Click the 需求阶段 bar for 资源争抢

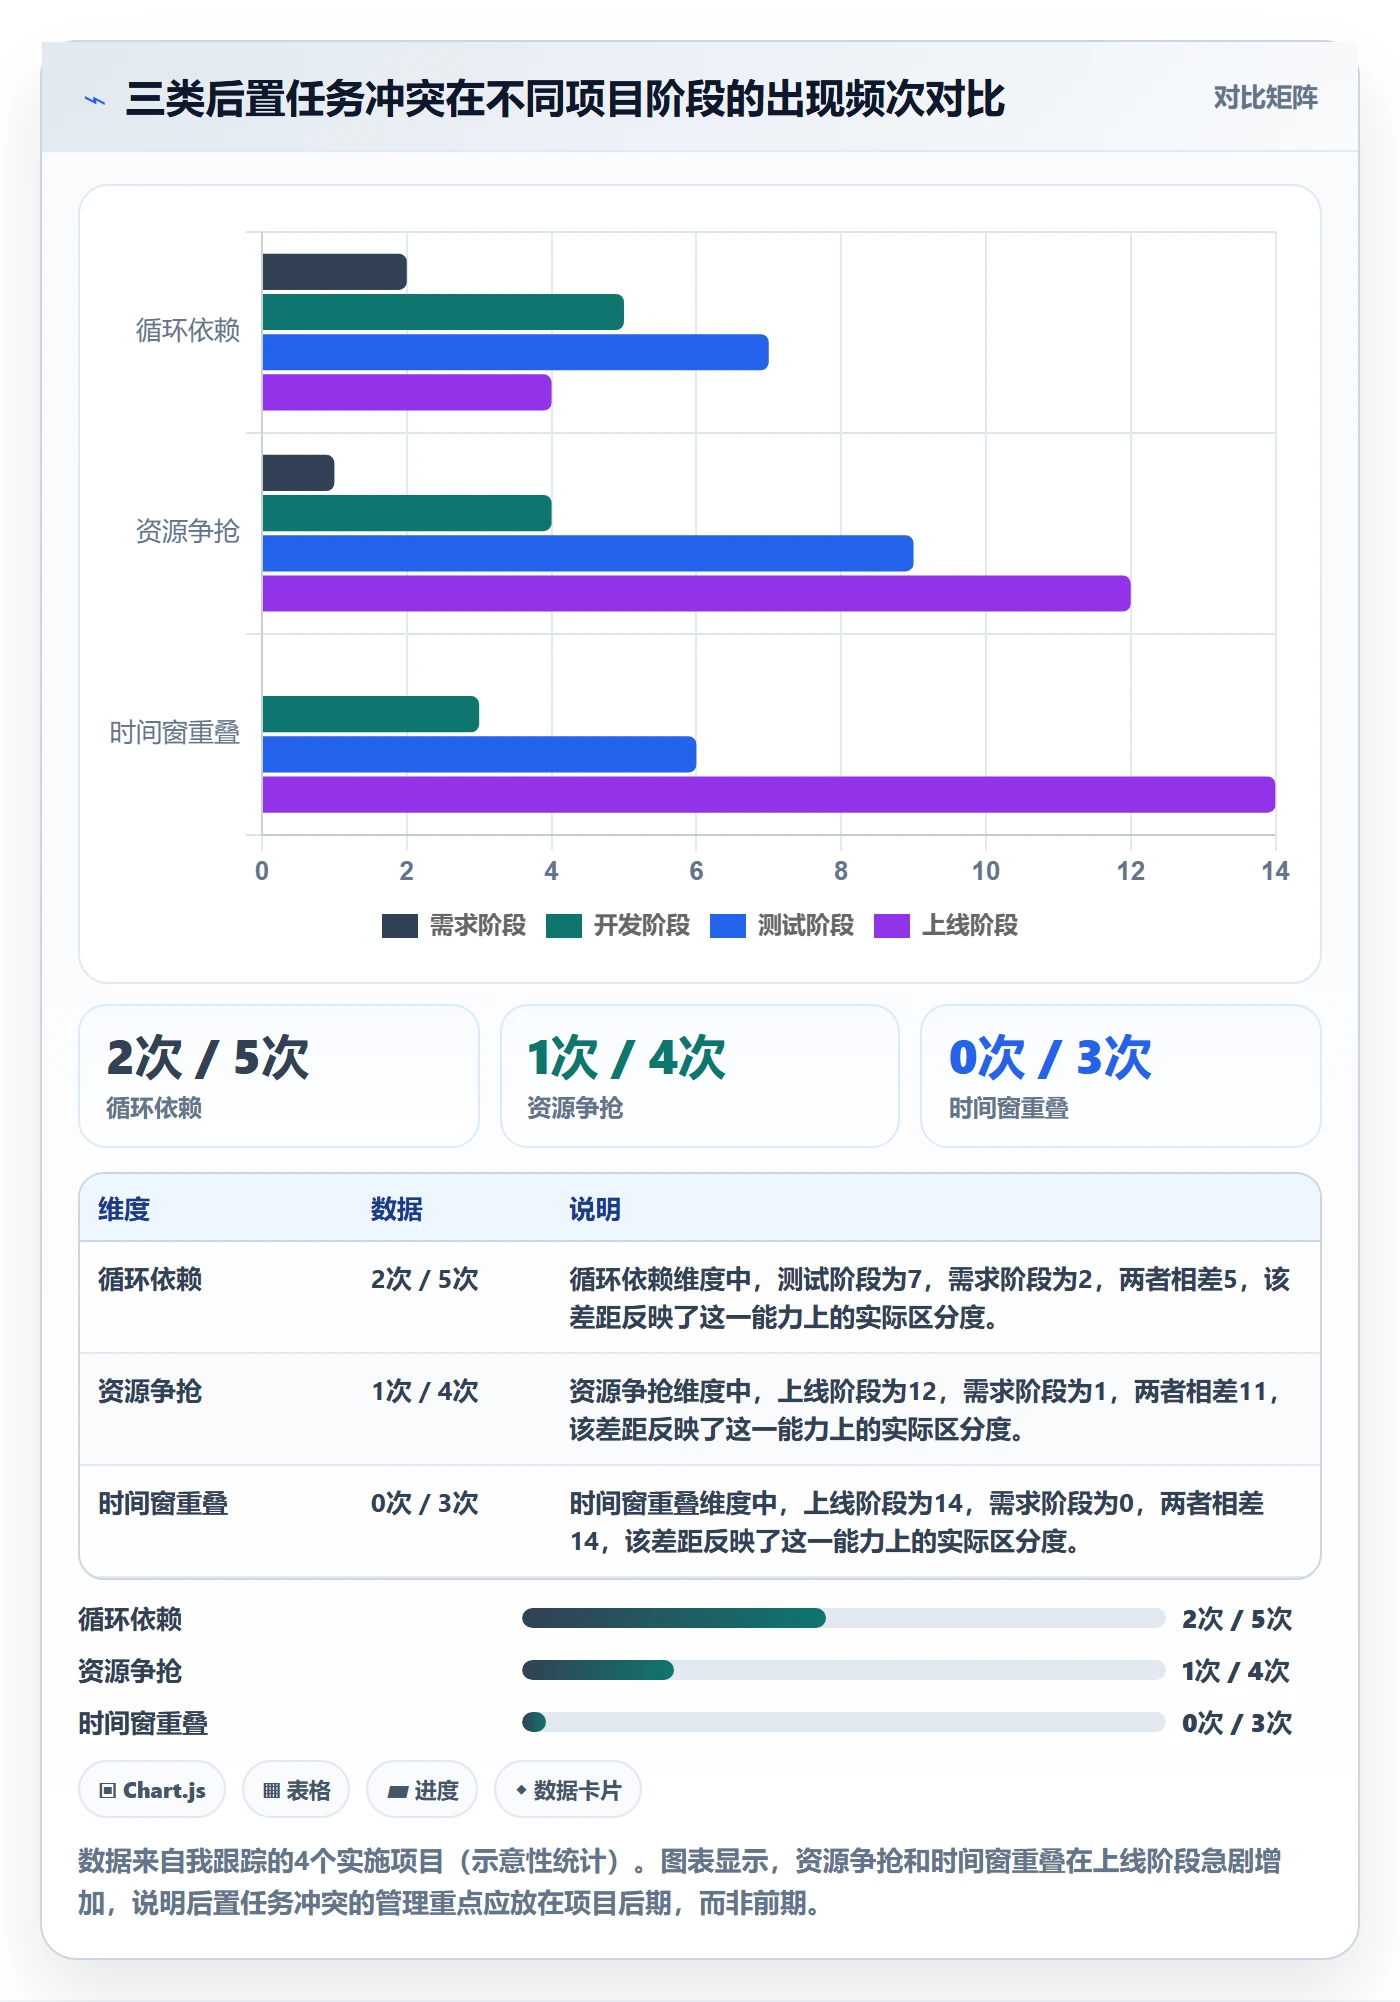click(x=298, y=473)
